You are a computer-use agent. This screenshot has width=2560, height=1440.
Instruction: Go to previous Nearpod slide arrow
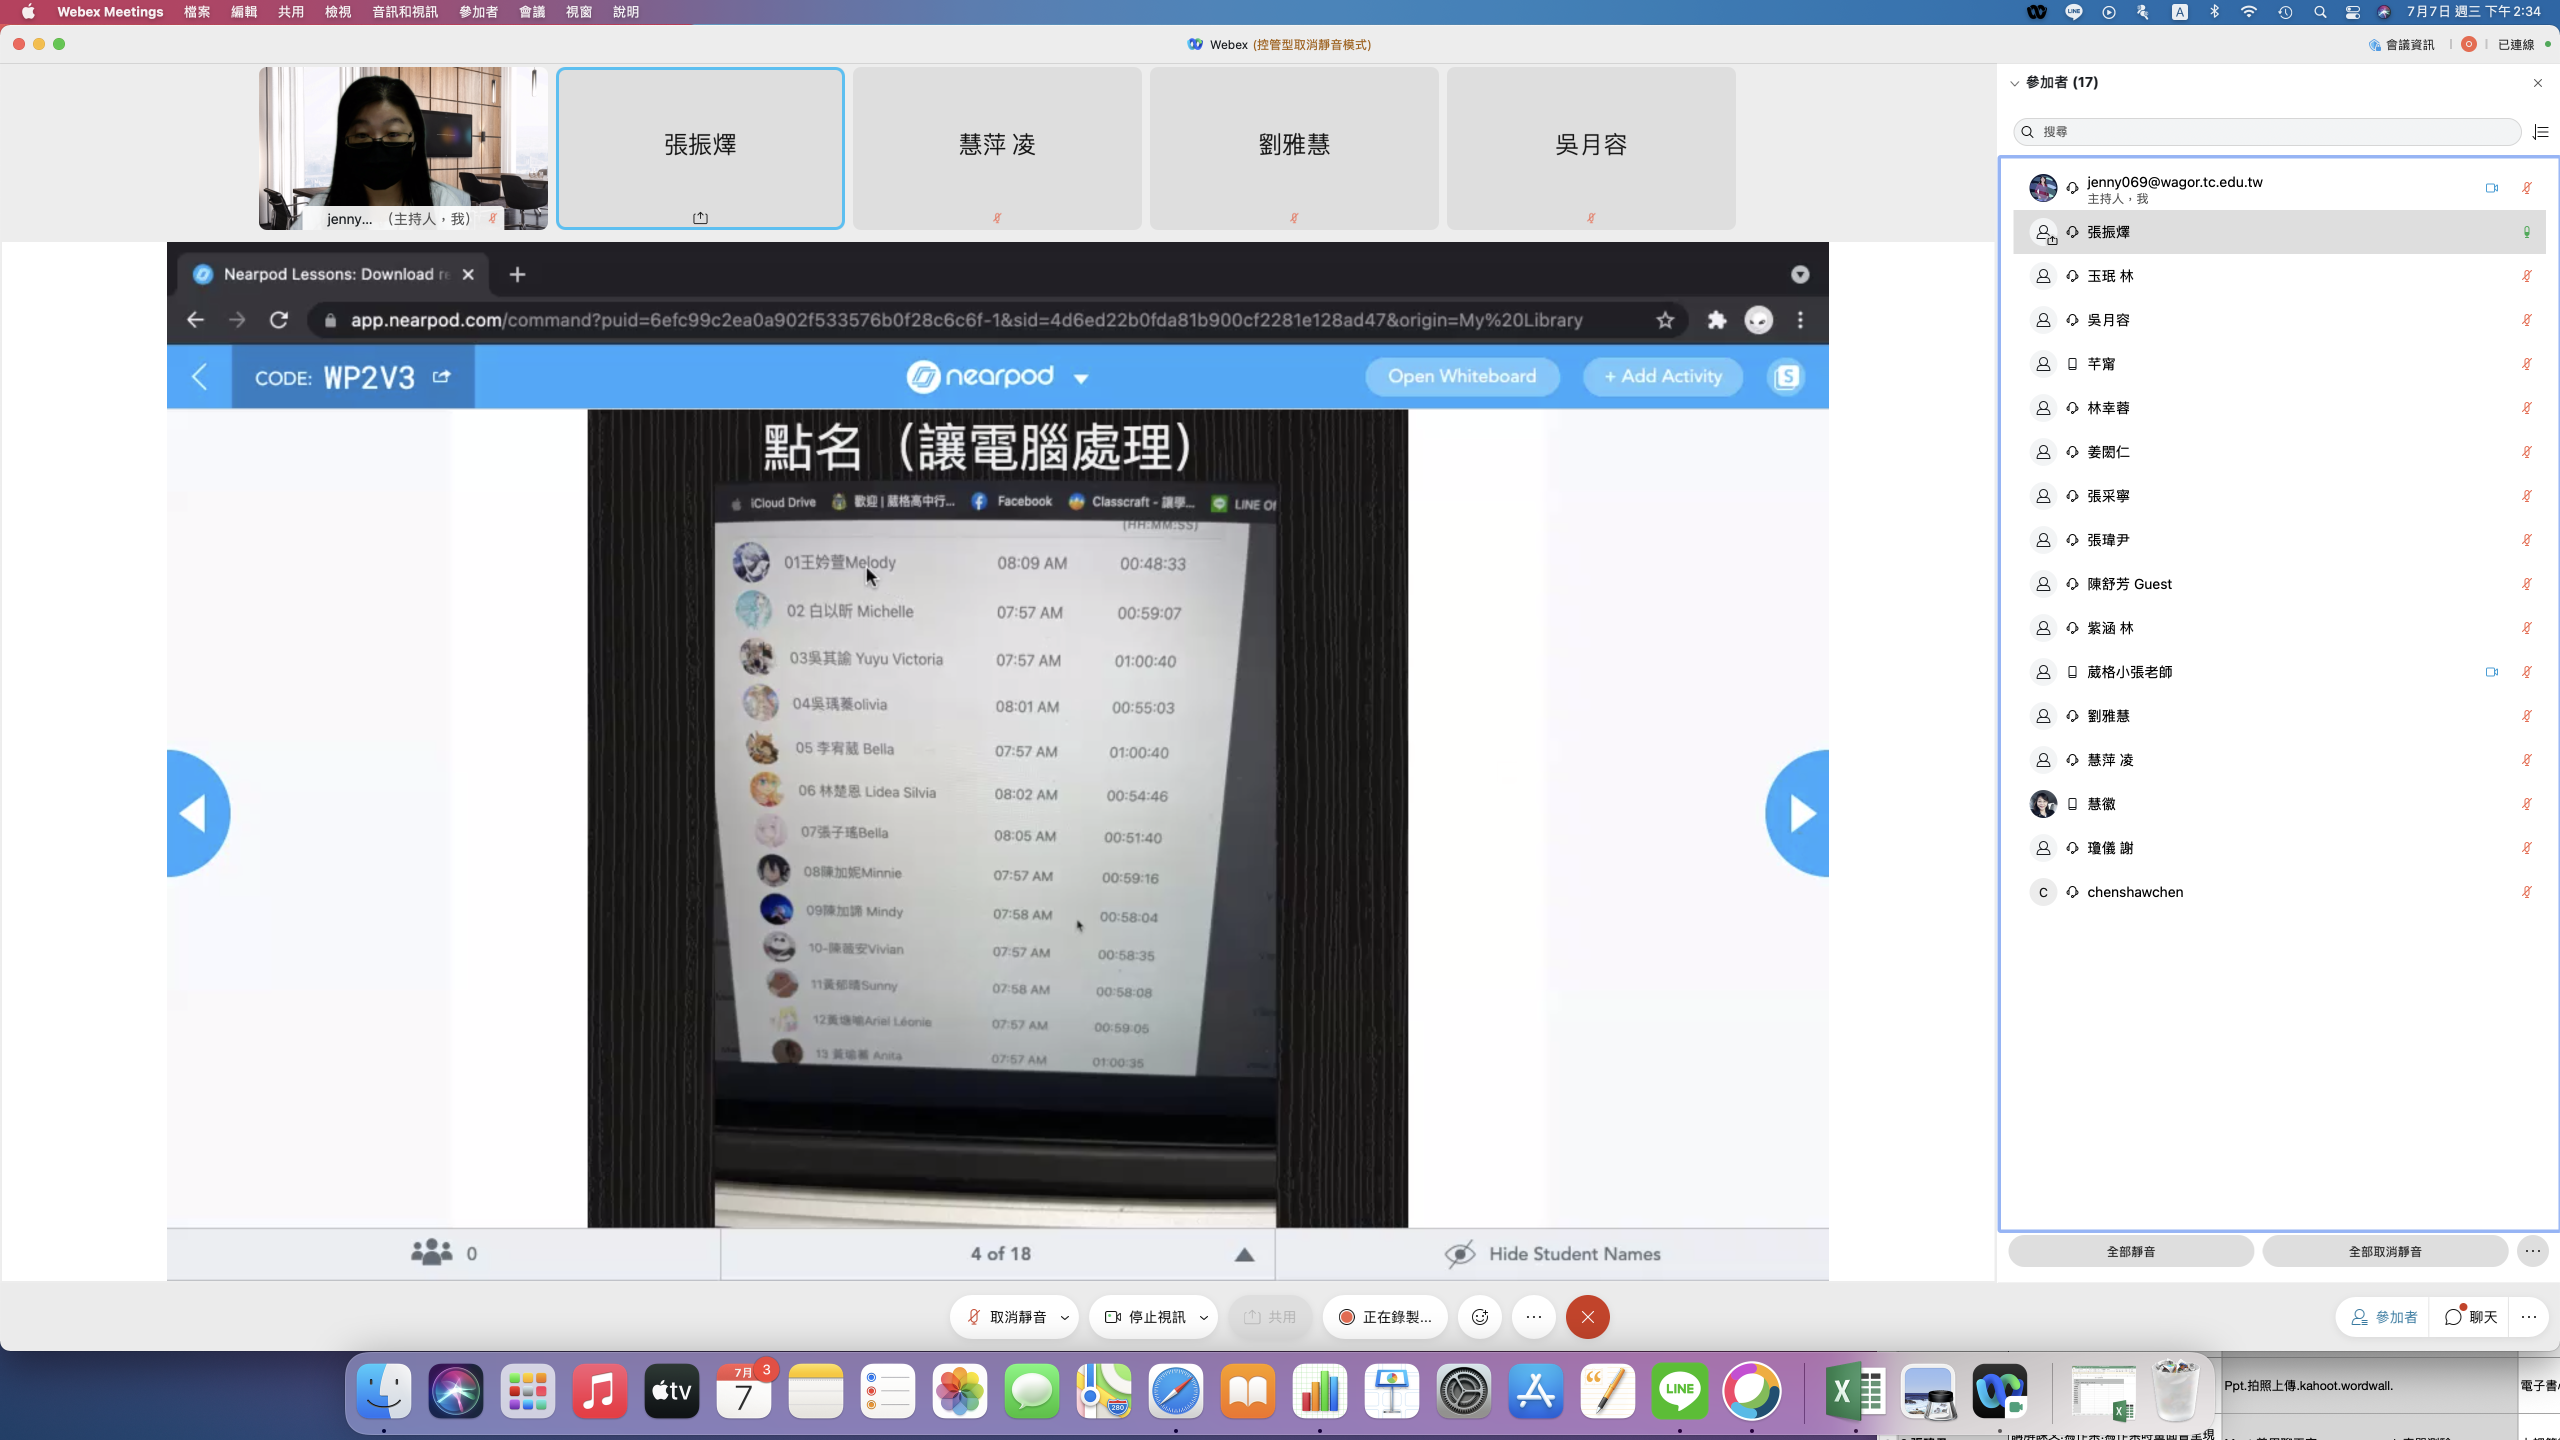tap(195, 813)
